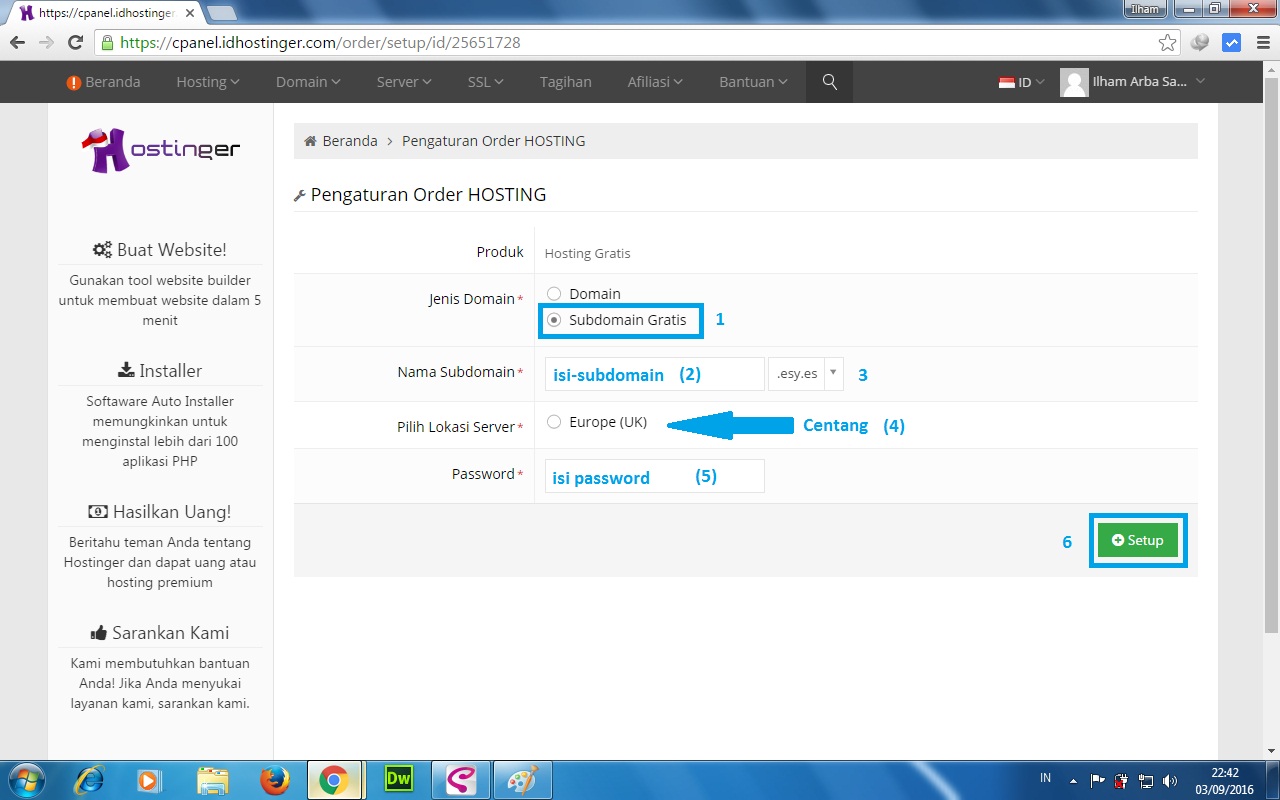Launch Internet Explorer from taskbar
Image resolution: width=1280 pixels, height=800 pixels.
coord(89,780)
